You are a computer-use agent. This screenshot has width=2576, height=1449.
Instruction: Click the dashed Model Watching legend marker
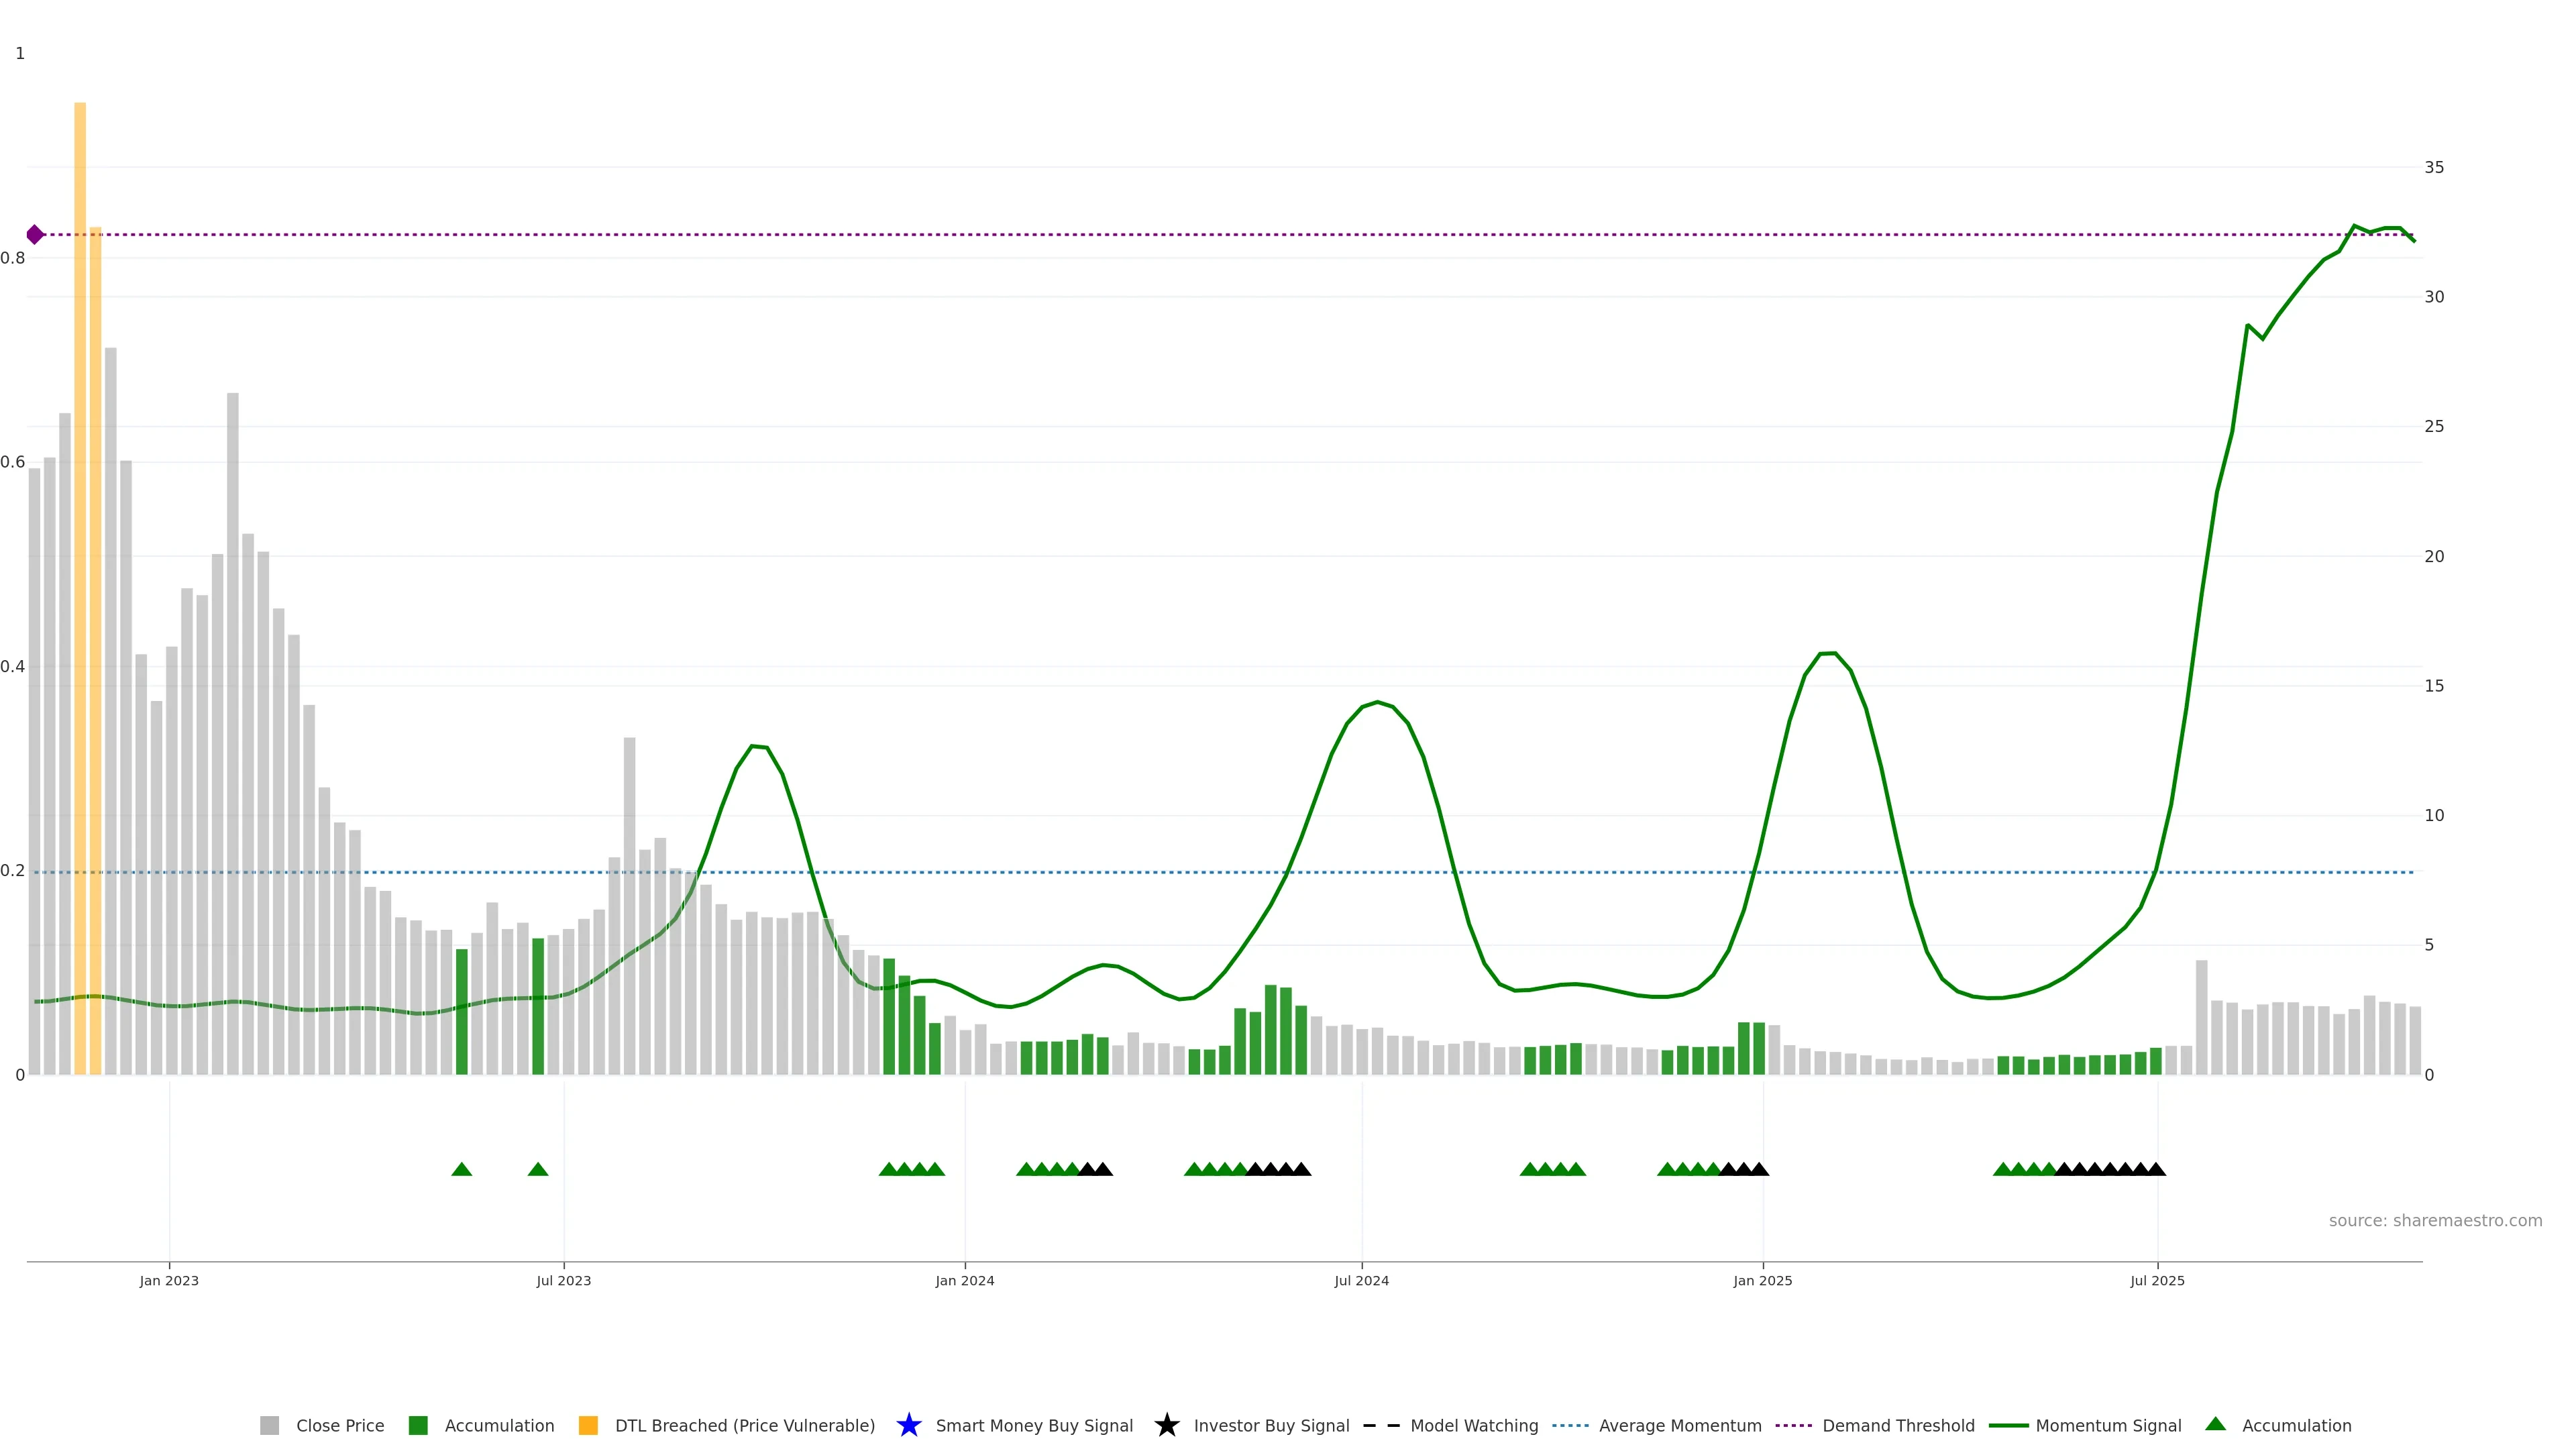pyautogui.click(x=1381, y=1426)
